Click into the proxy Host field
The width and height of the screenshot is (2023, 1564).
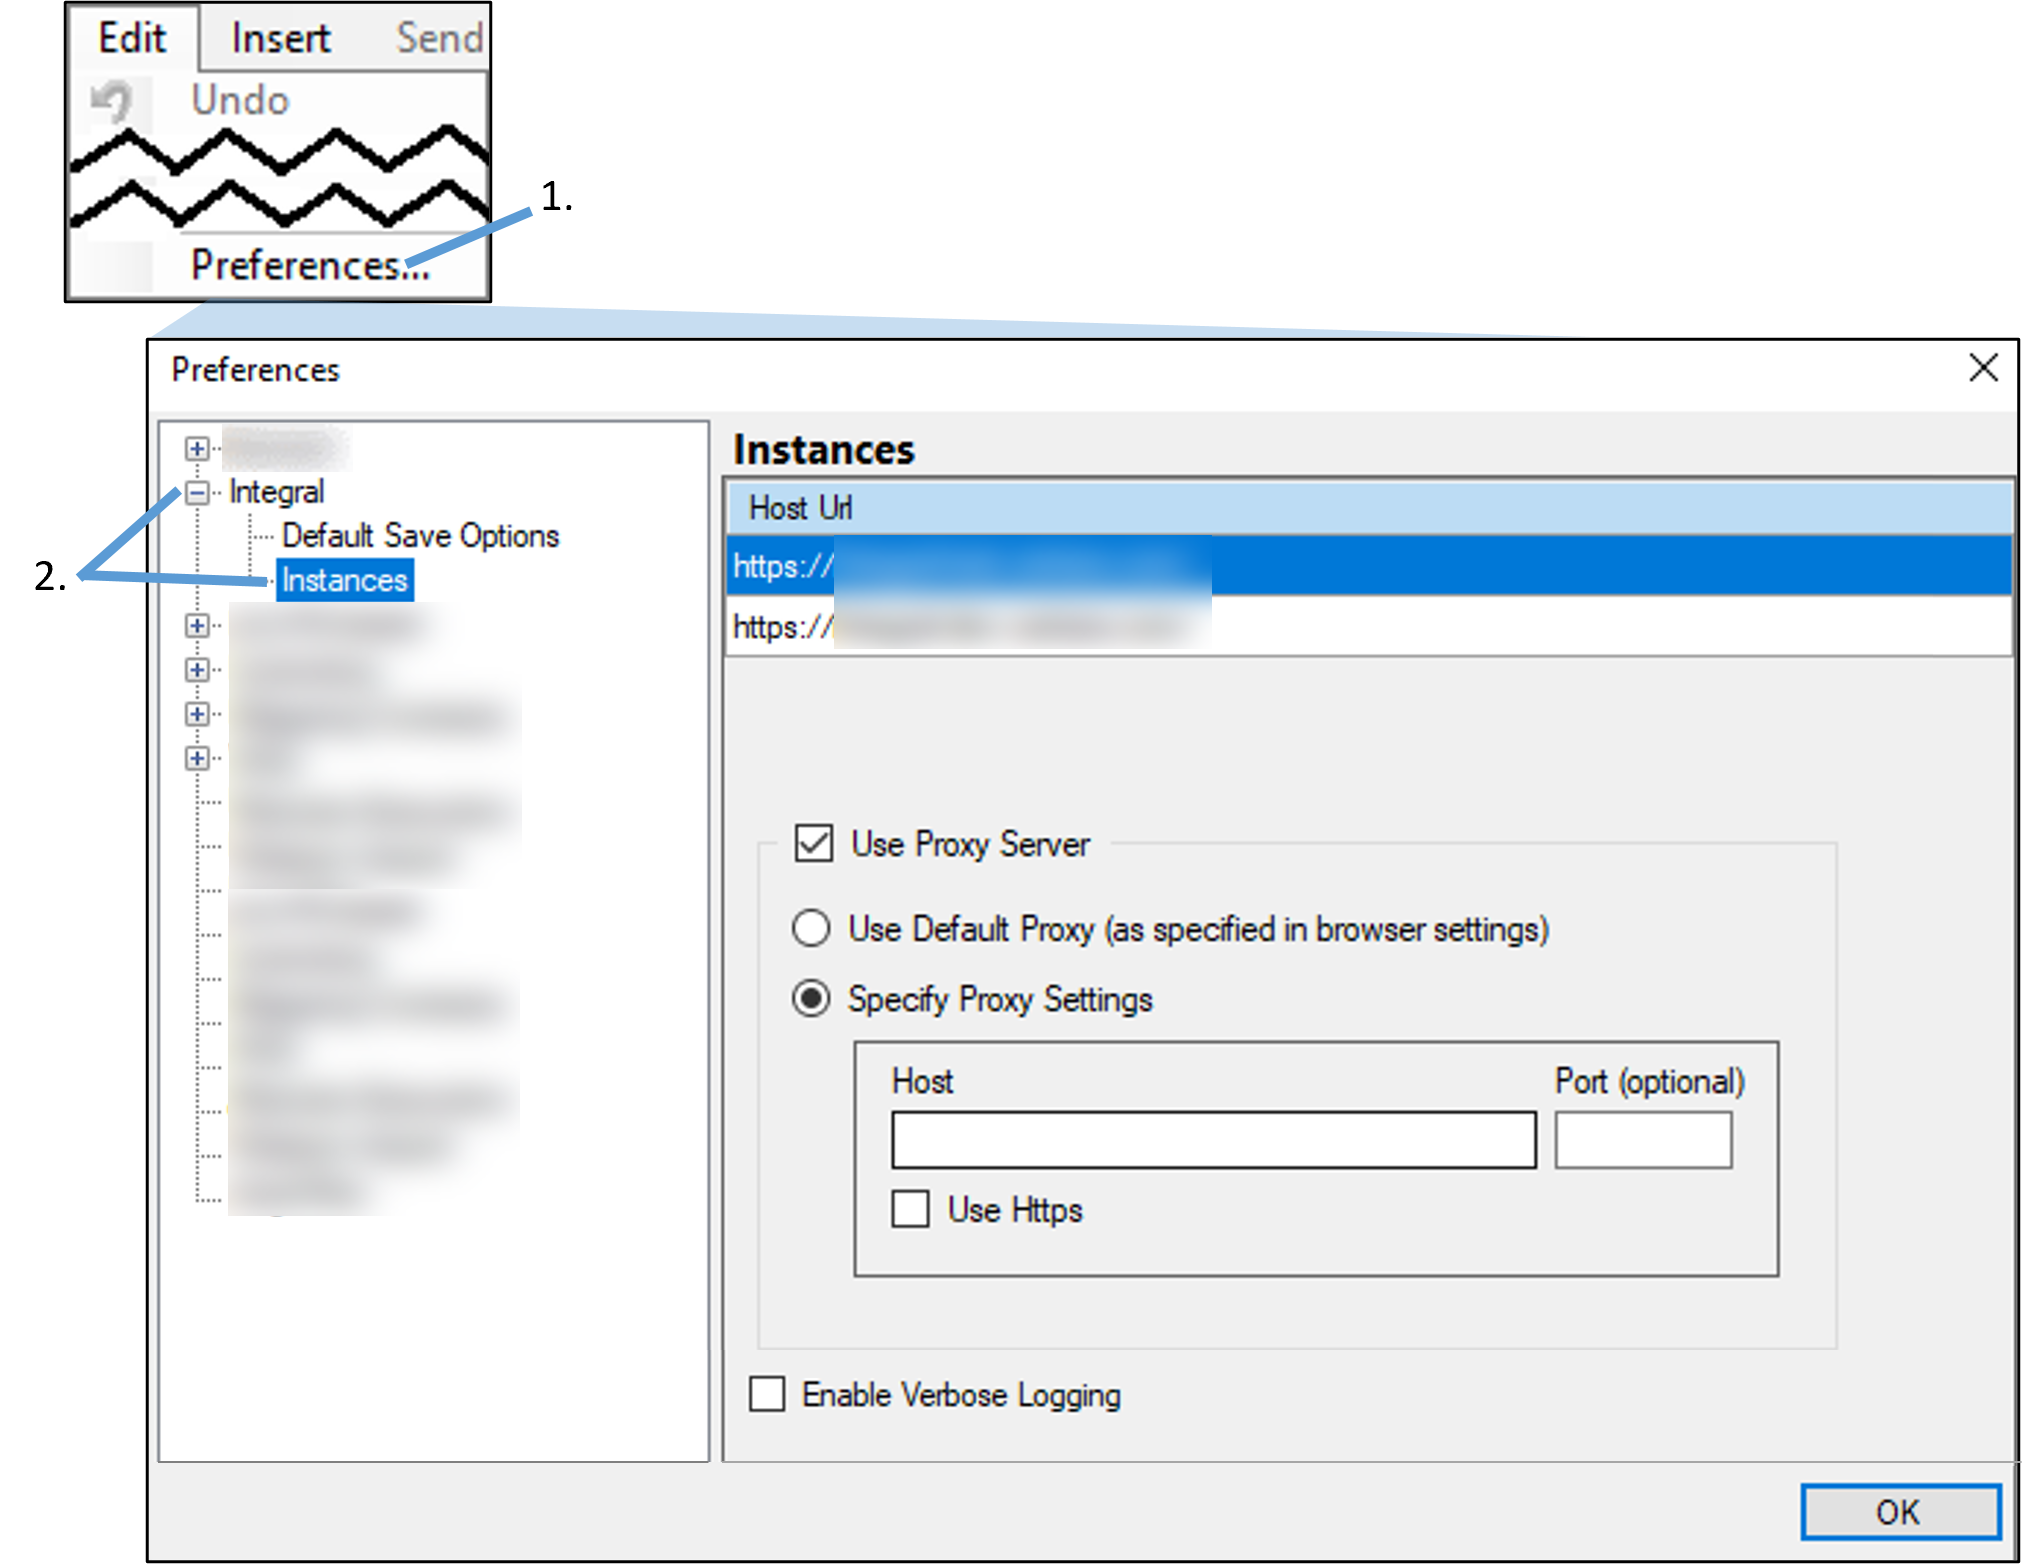pos(1213,1140)
